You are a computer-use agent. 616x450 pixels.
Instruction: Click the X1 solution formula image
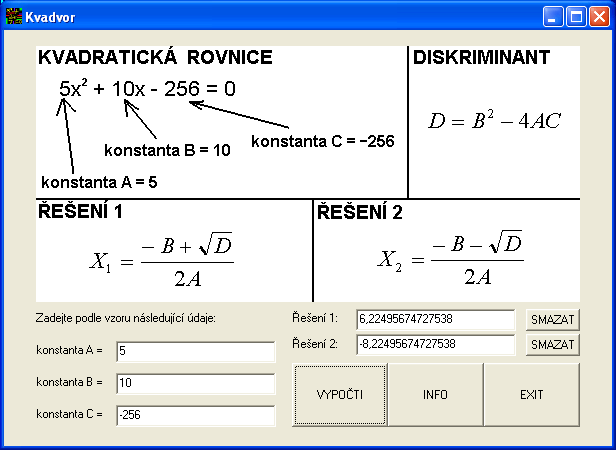coord(162,259)
